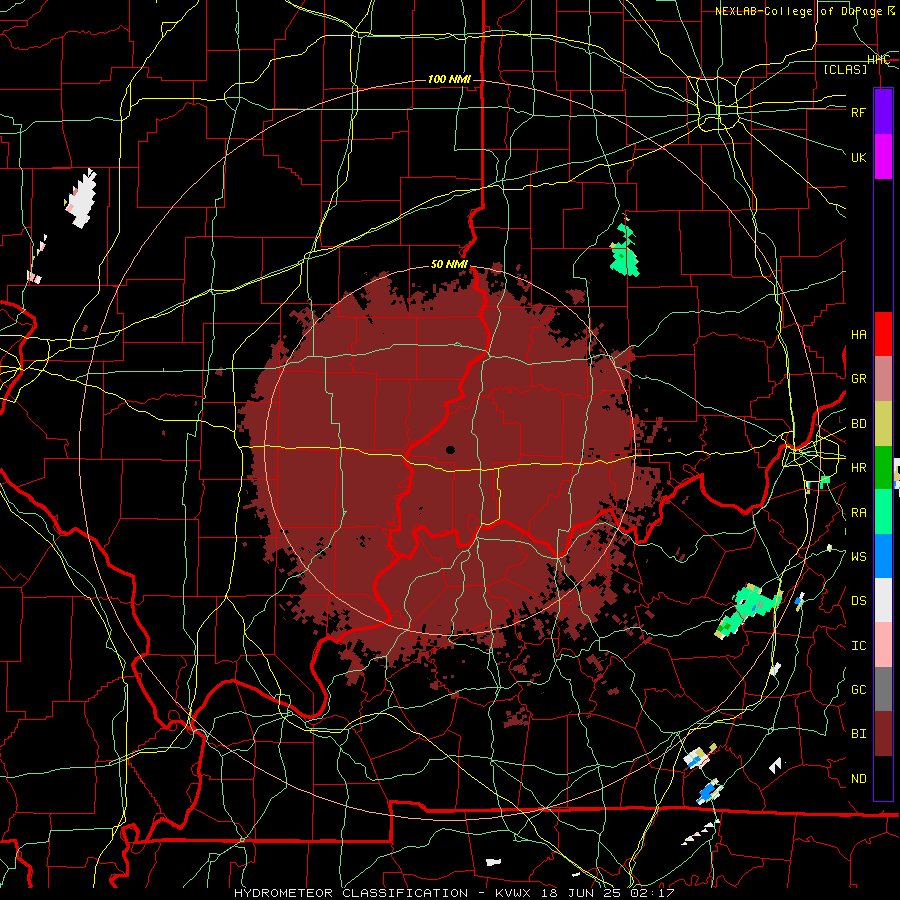
Task: Click the "ND" legend label
Action: pos(858,779)
